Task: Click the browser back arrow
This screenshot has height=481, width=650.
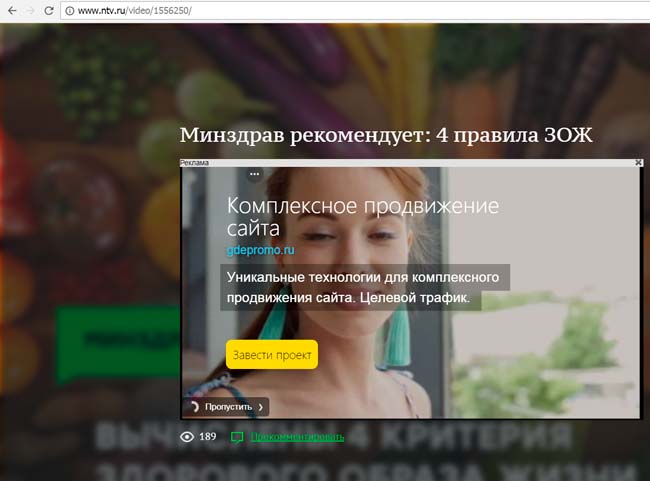Action: (x=12, y=10)
